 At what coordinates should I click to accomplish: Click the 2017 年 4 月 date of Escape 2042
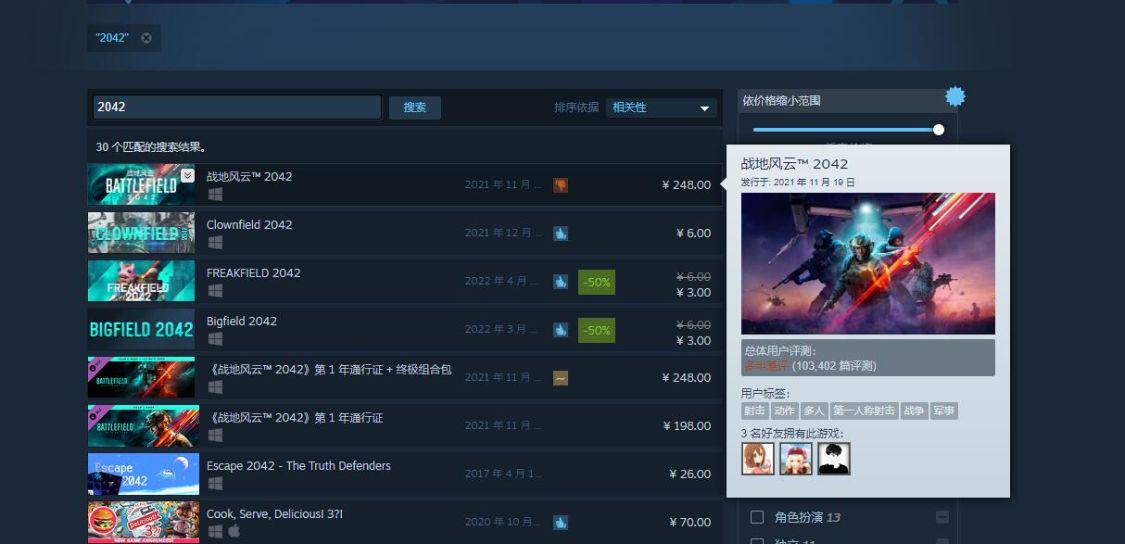[504, 474]
